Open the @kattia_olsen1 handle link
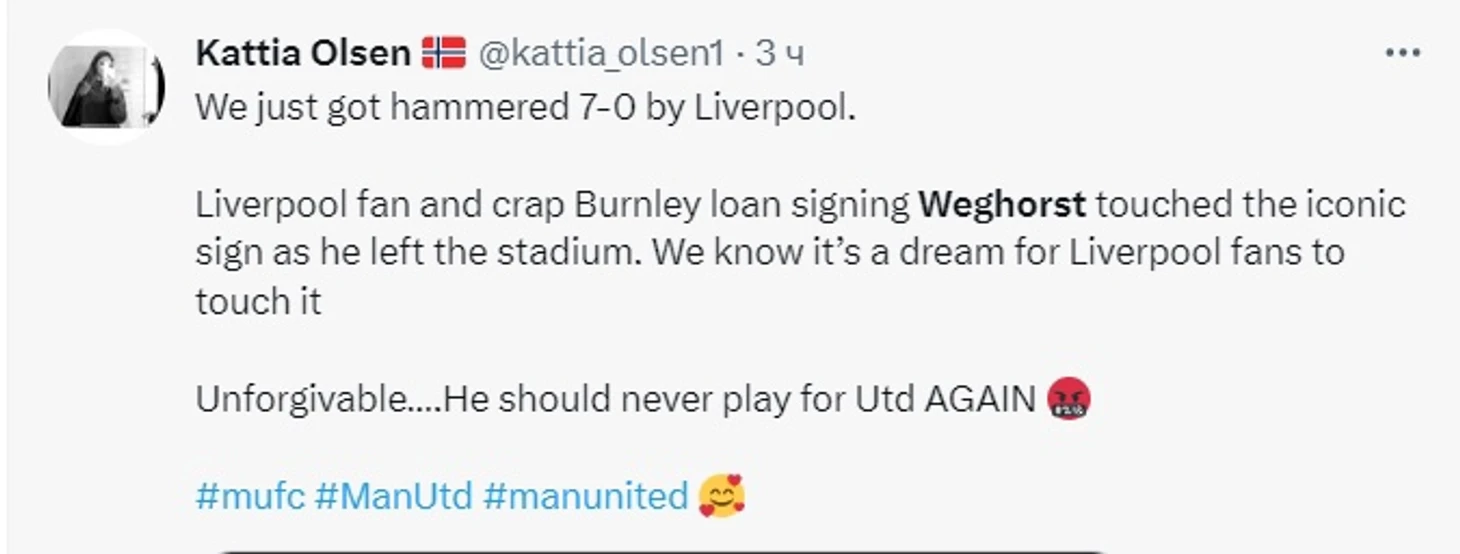 pyautogui.click(x=602, y=54)
